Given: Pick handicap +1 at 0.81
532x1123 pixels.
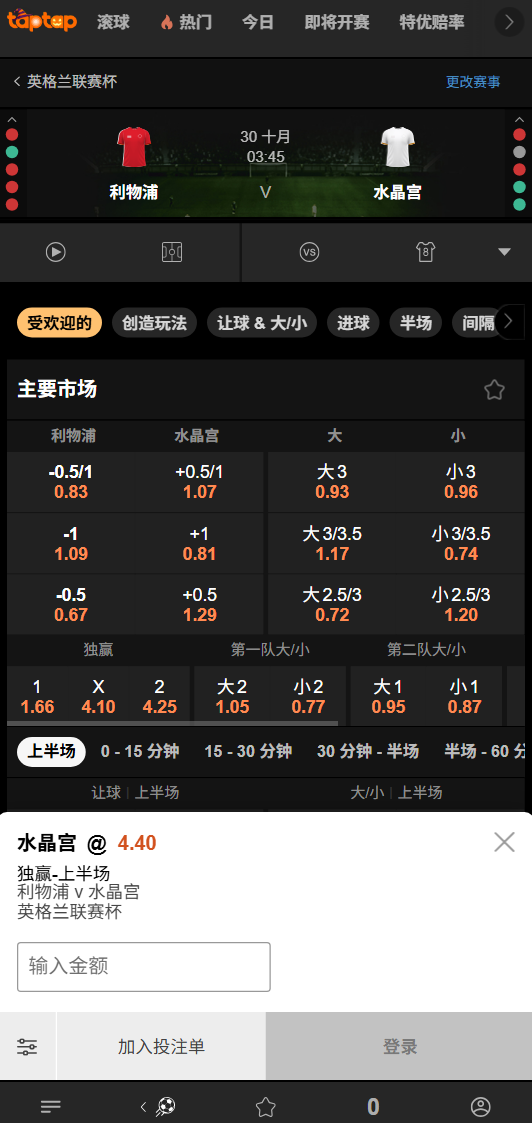Looking at the screenshot, I should [x=199, y=544].
